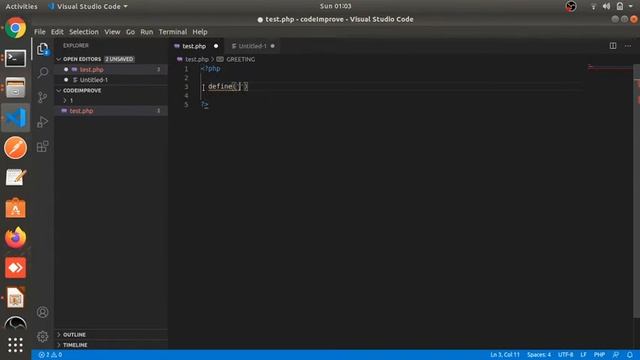
Task: Open the Manage gear icon
Action: click(x=42, y=336)
